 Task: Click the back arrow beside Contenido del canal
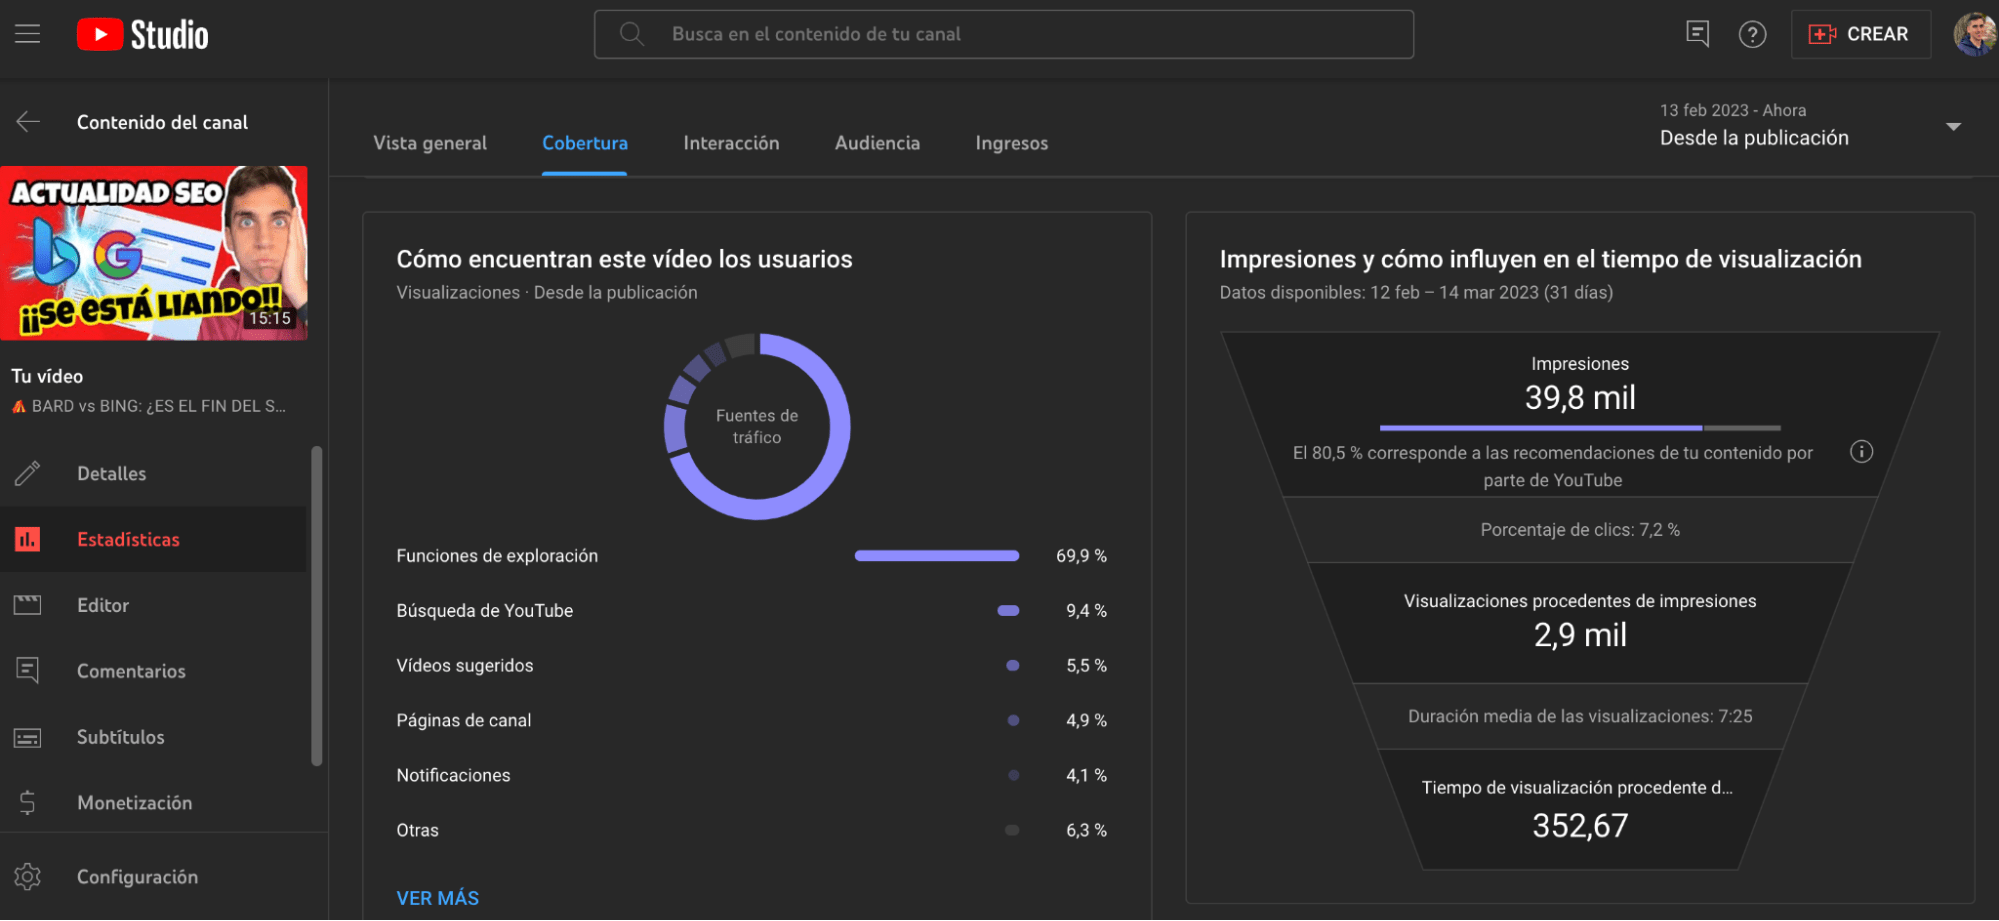click(x=27, y=121)
